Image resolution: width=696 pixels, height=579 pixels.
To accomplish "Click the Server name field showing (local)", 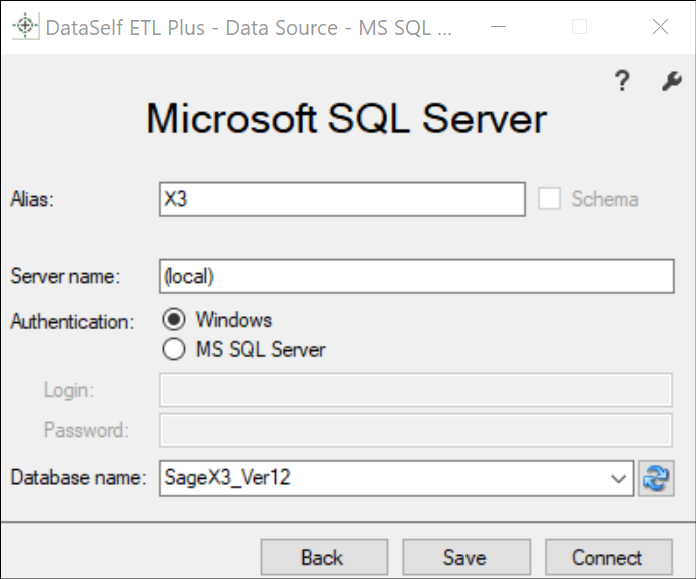I will 416,276.
